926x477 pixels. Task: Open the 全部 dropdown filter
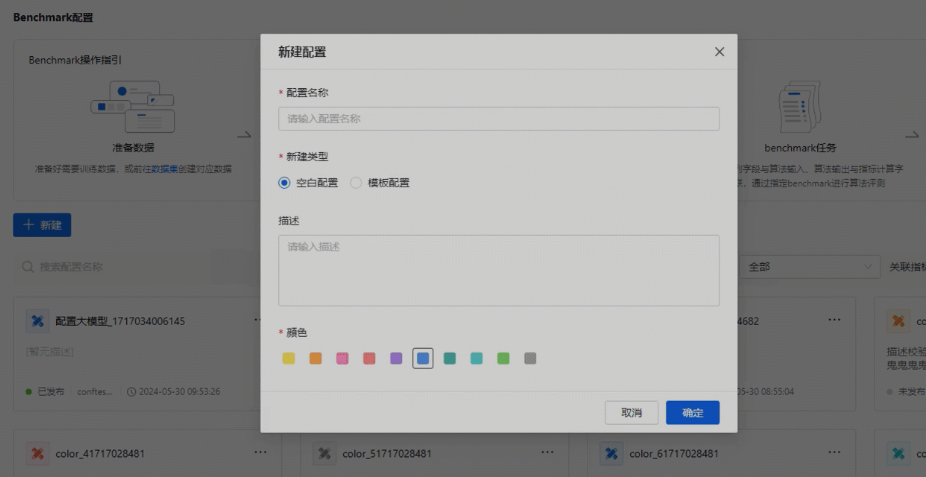[809, 267]
